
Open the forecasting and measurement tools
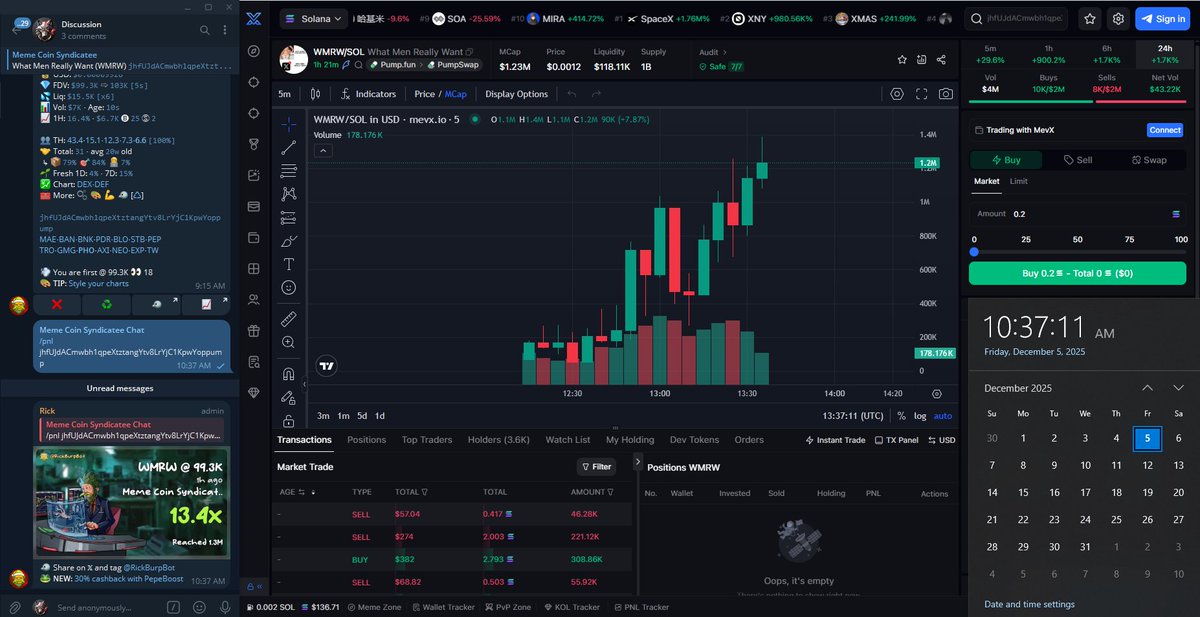point(289,217)
